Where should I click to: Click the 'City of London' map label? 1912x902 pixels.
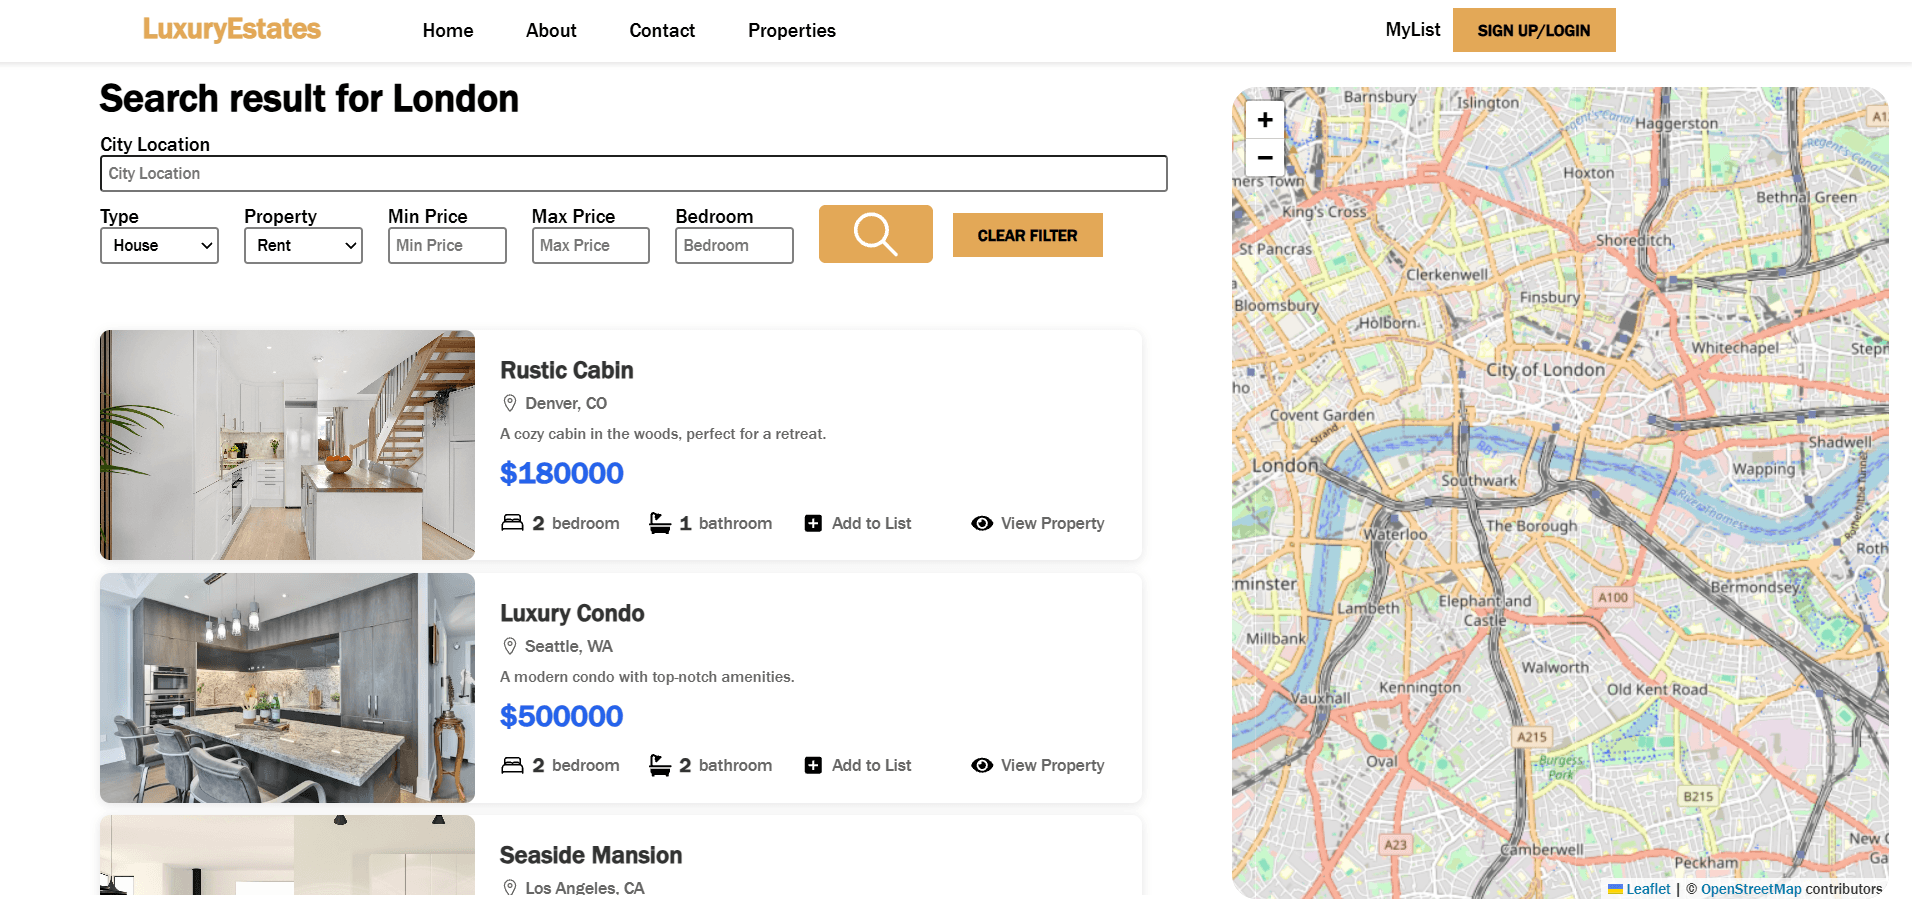click(x=1545, y=369)
